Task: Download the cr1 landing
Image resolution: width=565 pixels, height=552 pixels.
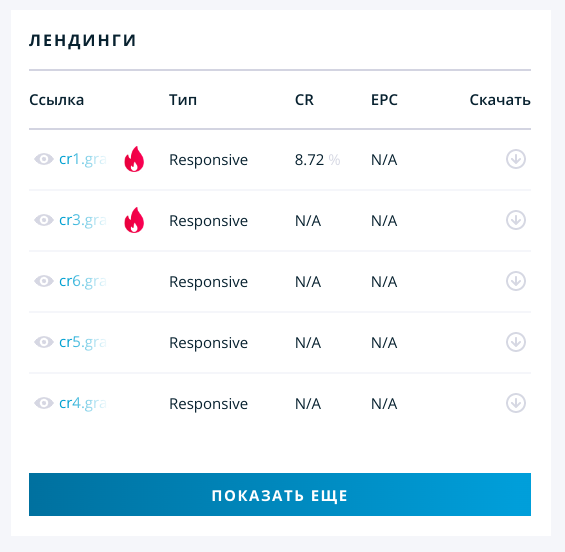Action: pyautogui.click(x=516, y=159)
